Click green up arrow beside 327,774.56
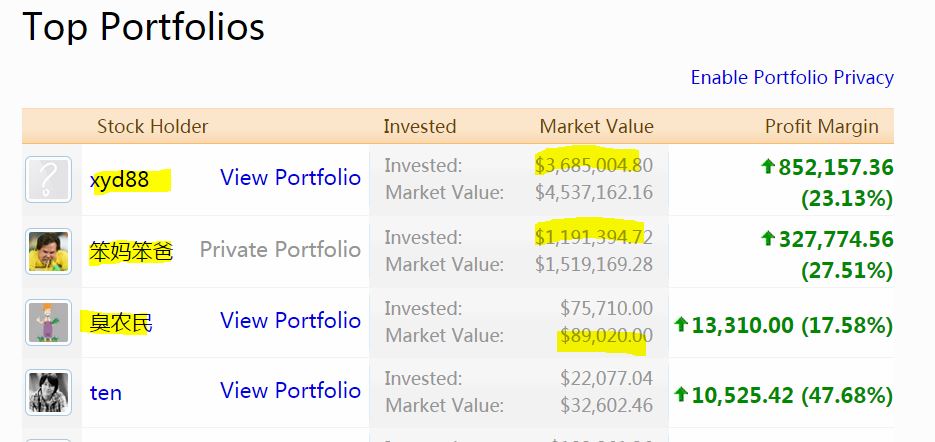The width and height of the screenshot is (935, 442). pyautogui.click(x=768, y=239)
